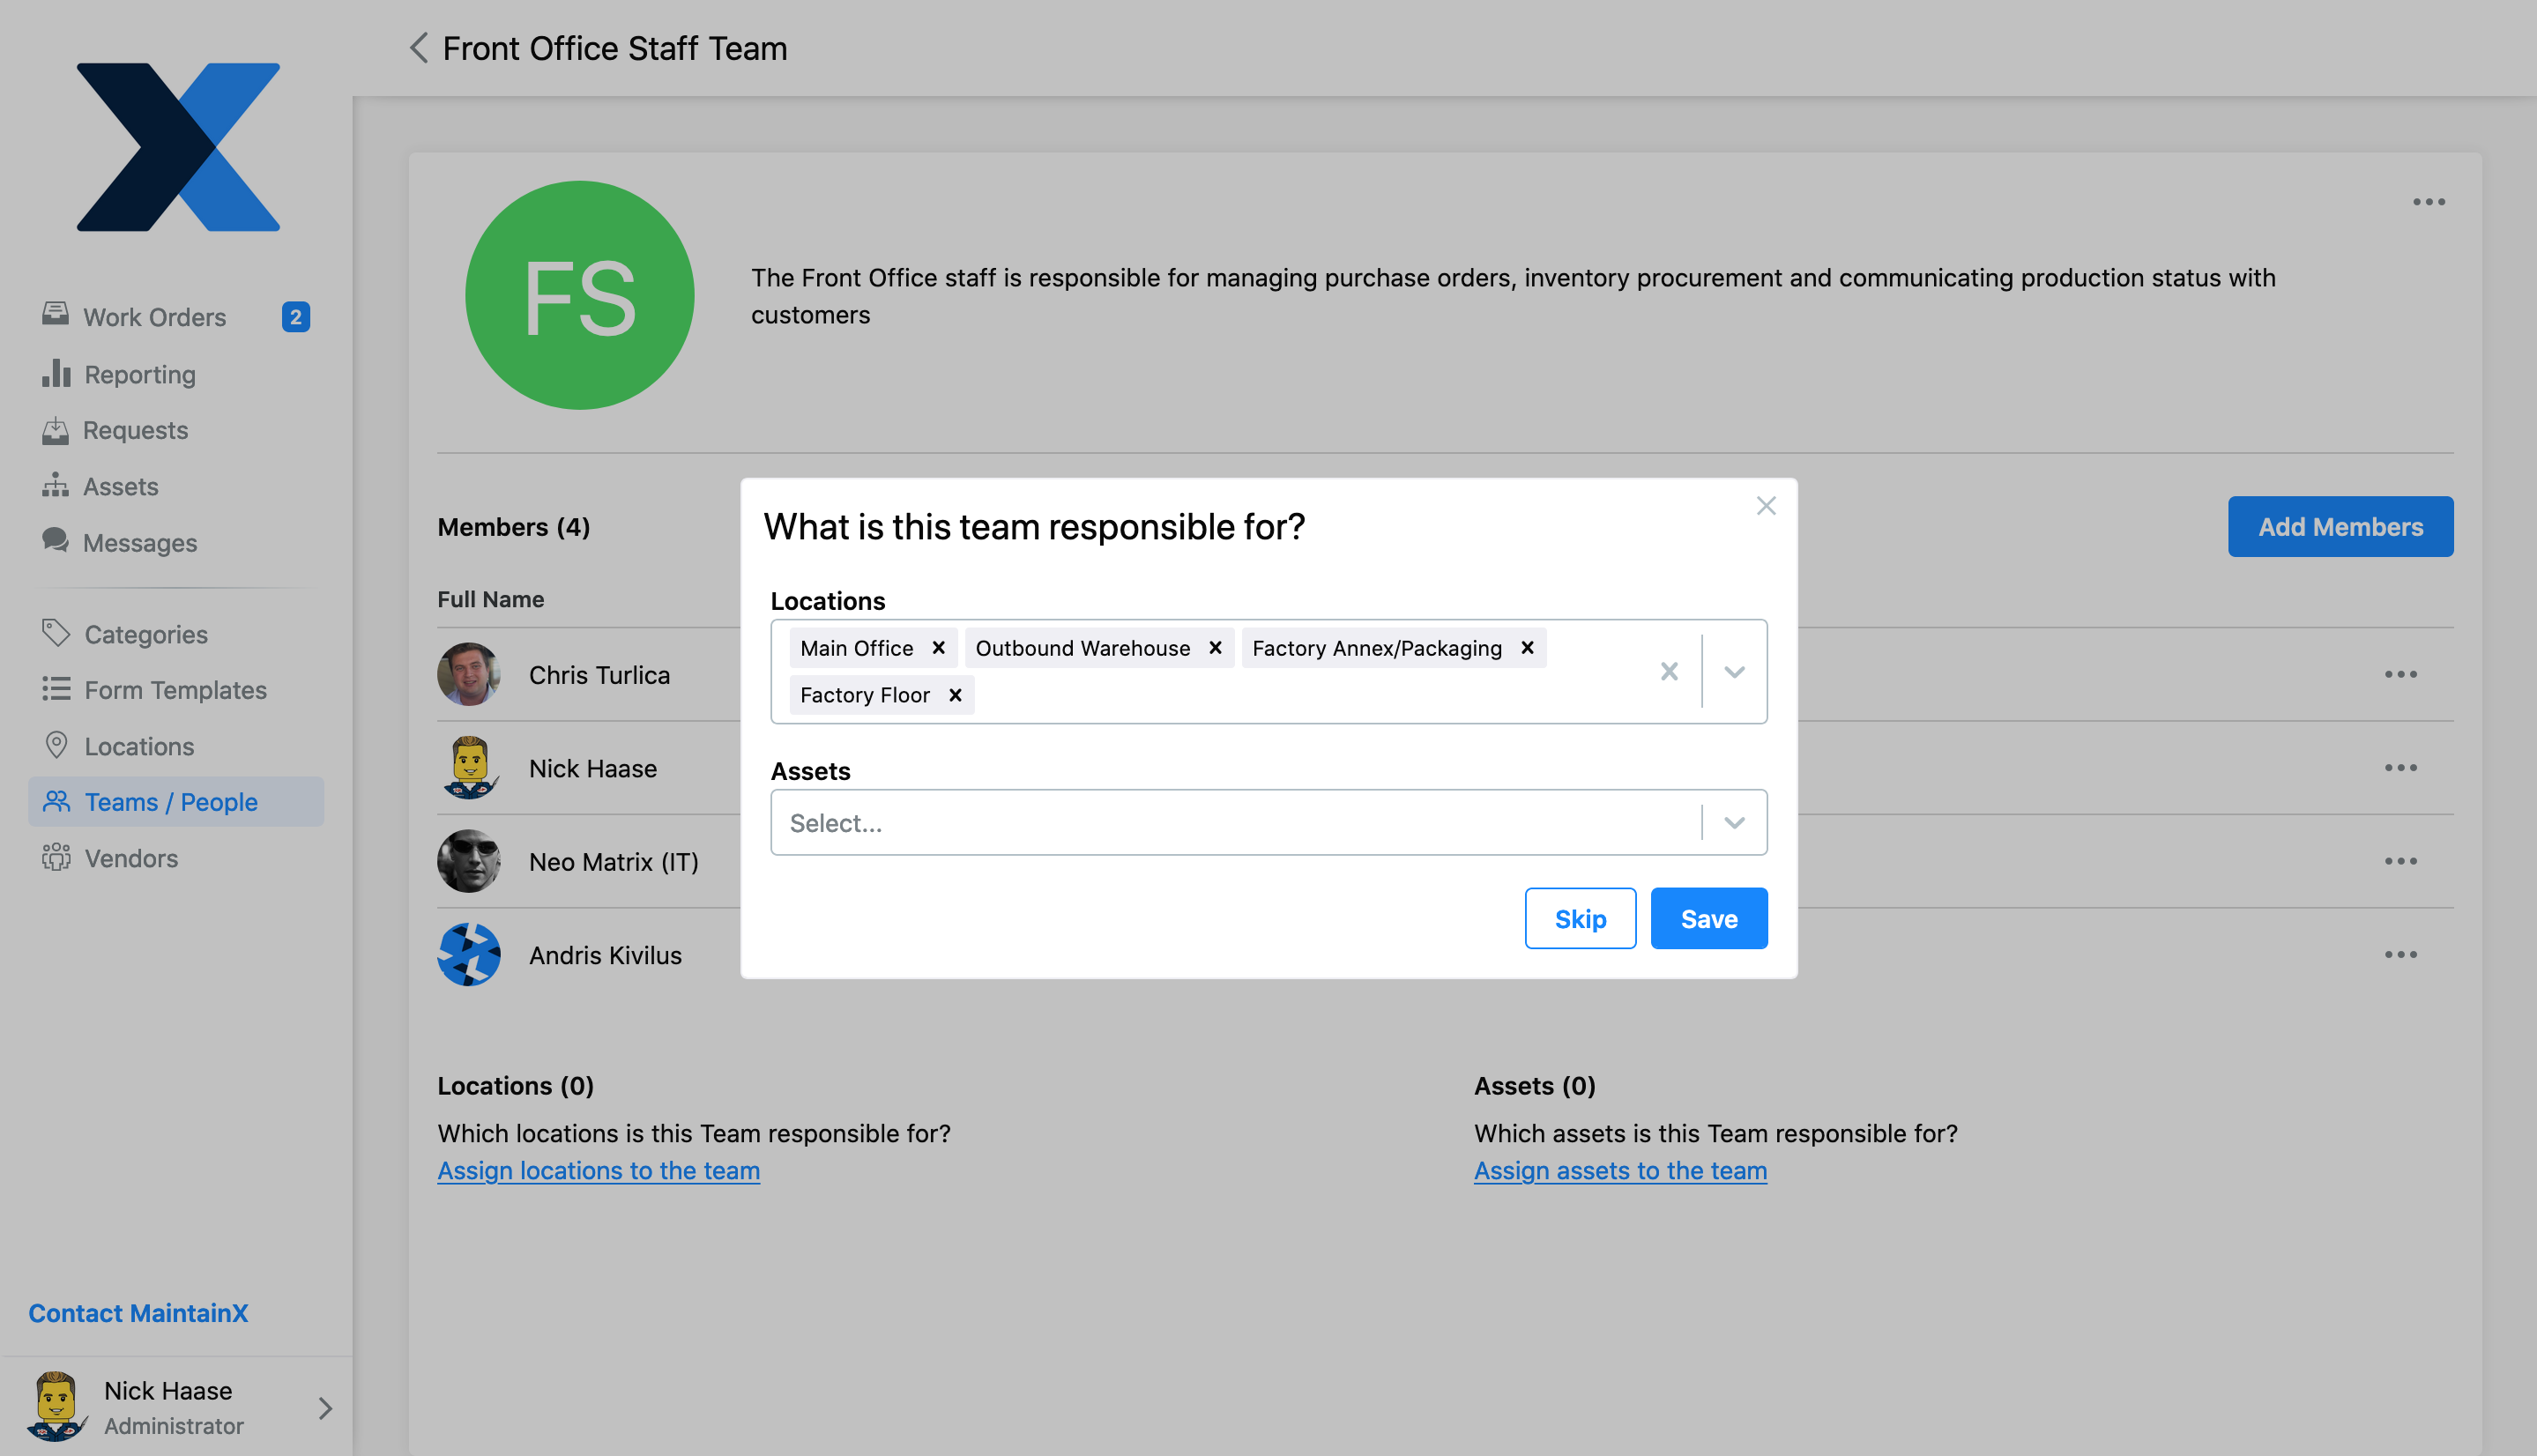Open the options menu for Neo Matrix (IT)

[2400, 861]
